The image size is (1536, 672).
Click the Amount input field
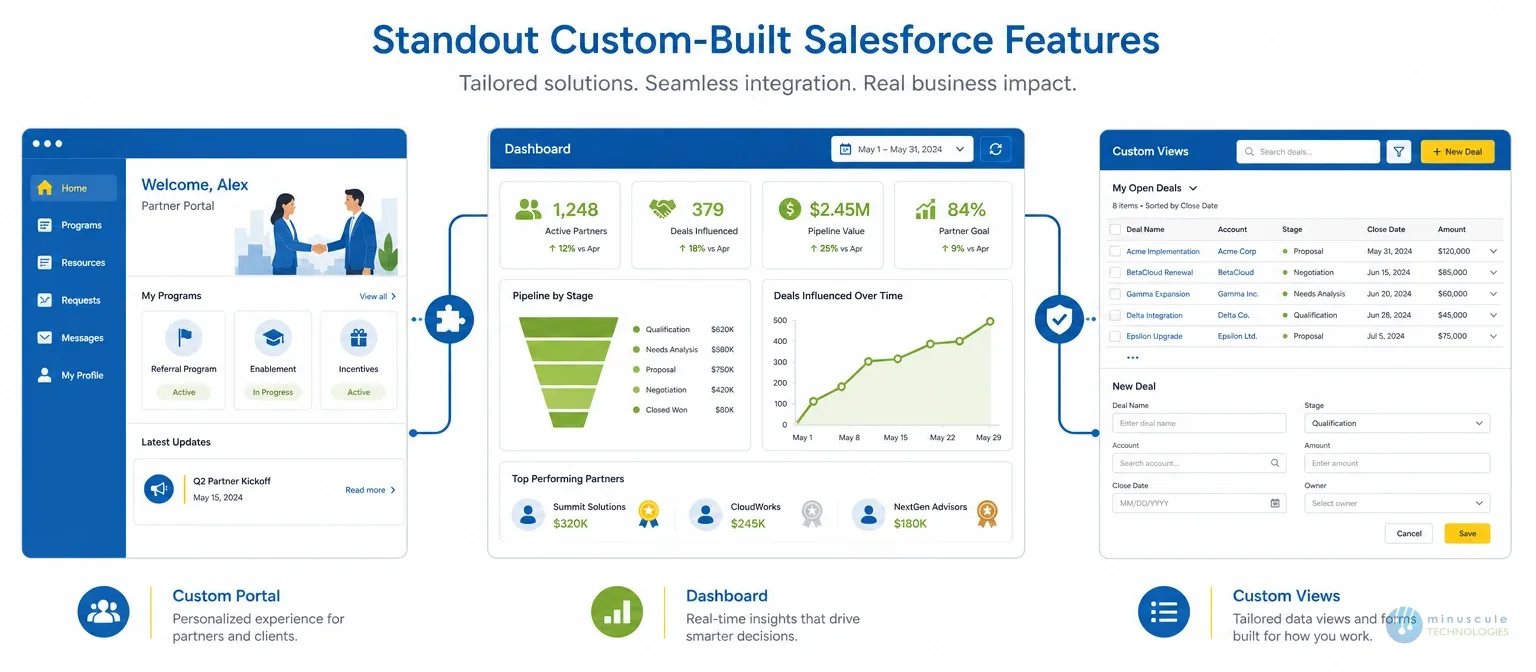pos(1397,463)
